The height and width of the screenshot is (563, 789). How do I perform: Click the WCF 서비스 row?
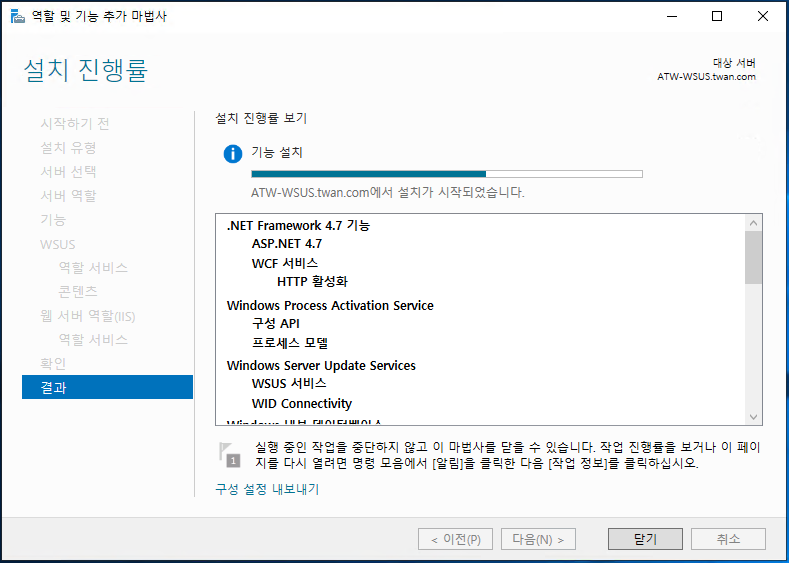pos(285,263)
